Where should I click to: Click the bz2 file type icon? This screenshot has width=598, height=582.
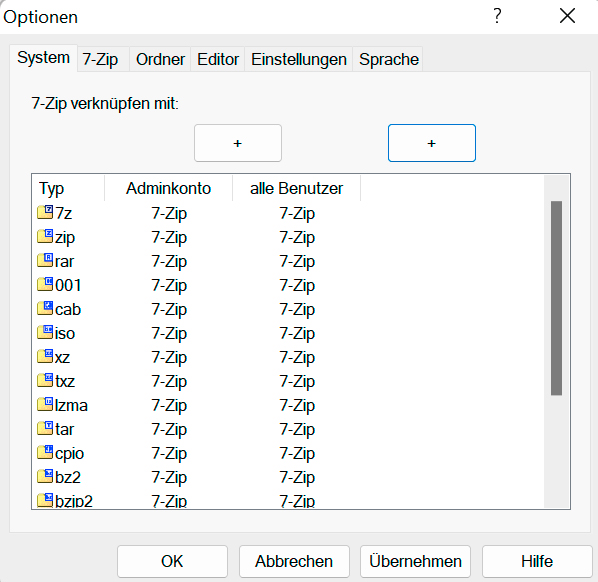[45, 476]
